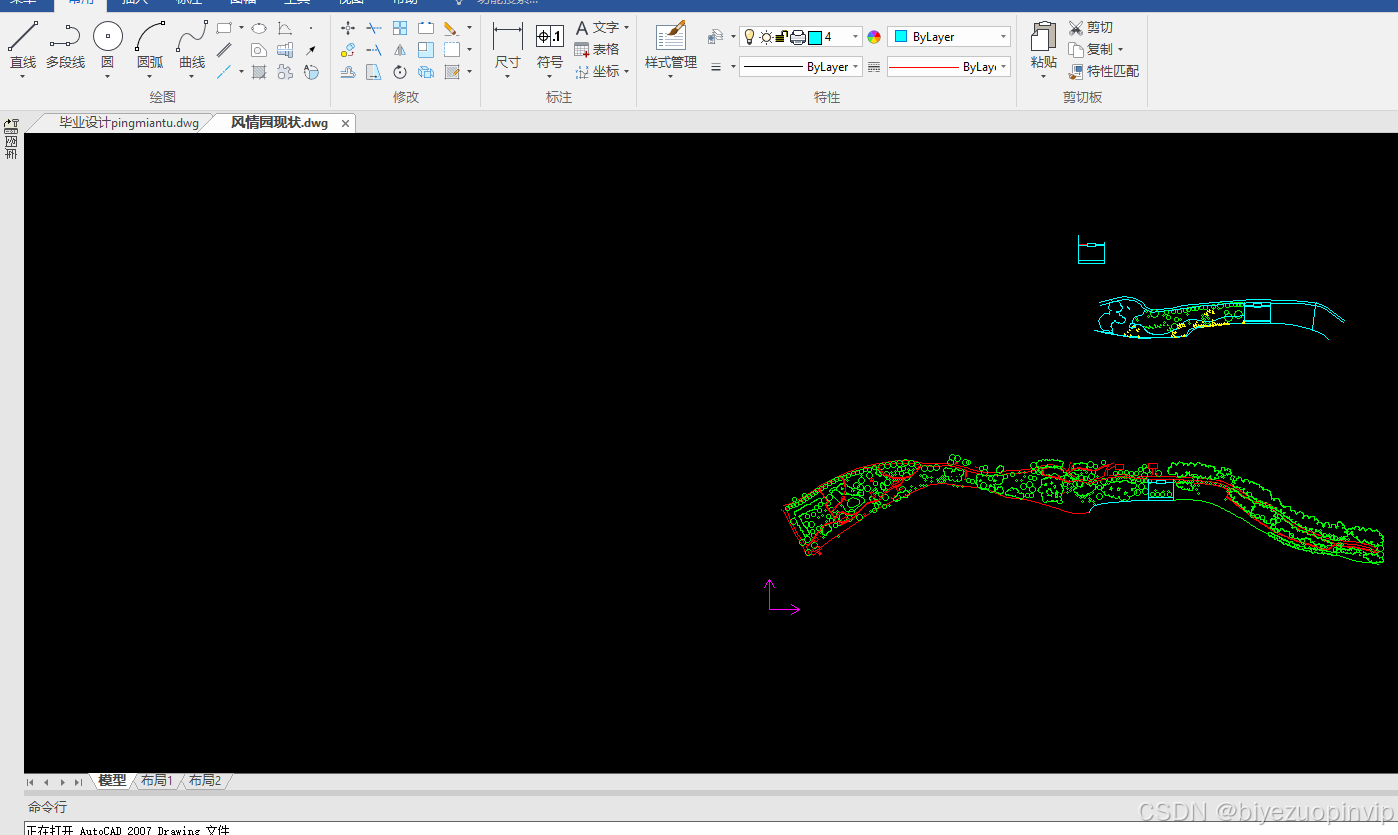Click the cyan layer color swatch
Screen dimensions: 1398x835
815,37
